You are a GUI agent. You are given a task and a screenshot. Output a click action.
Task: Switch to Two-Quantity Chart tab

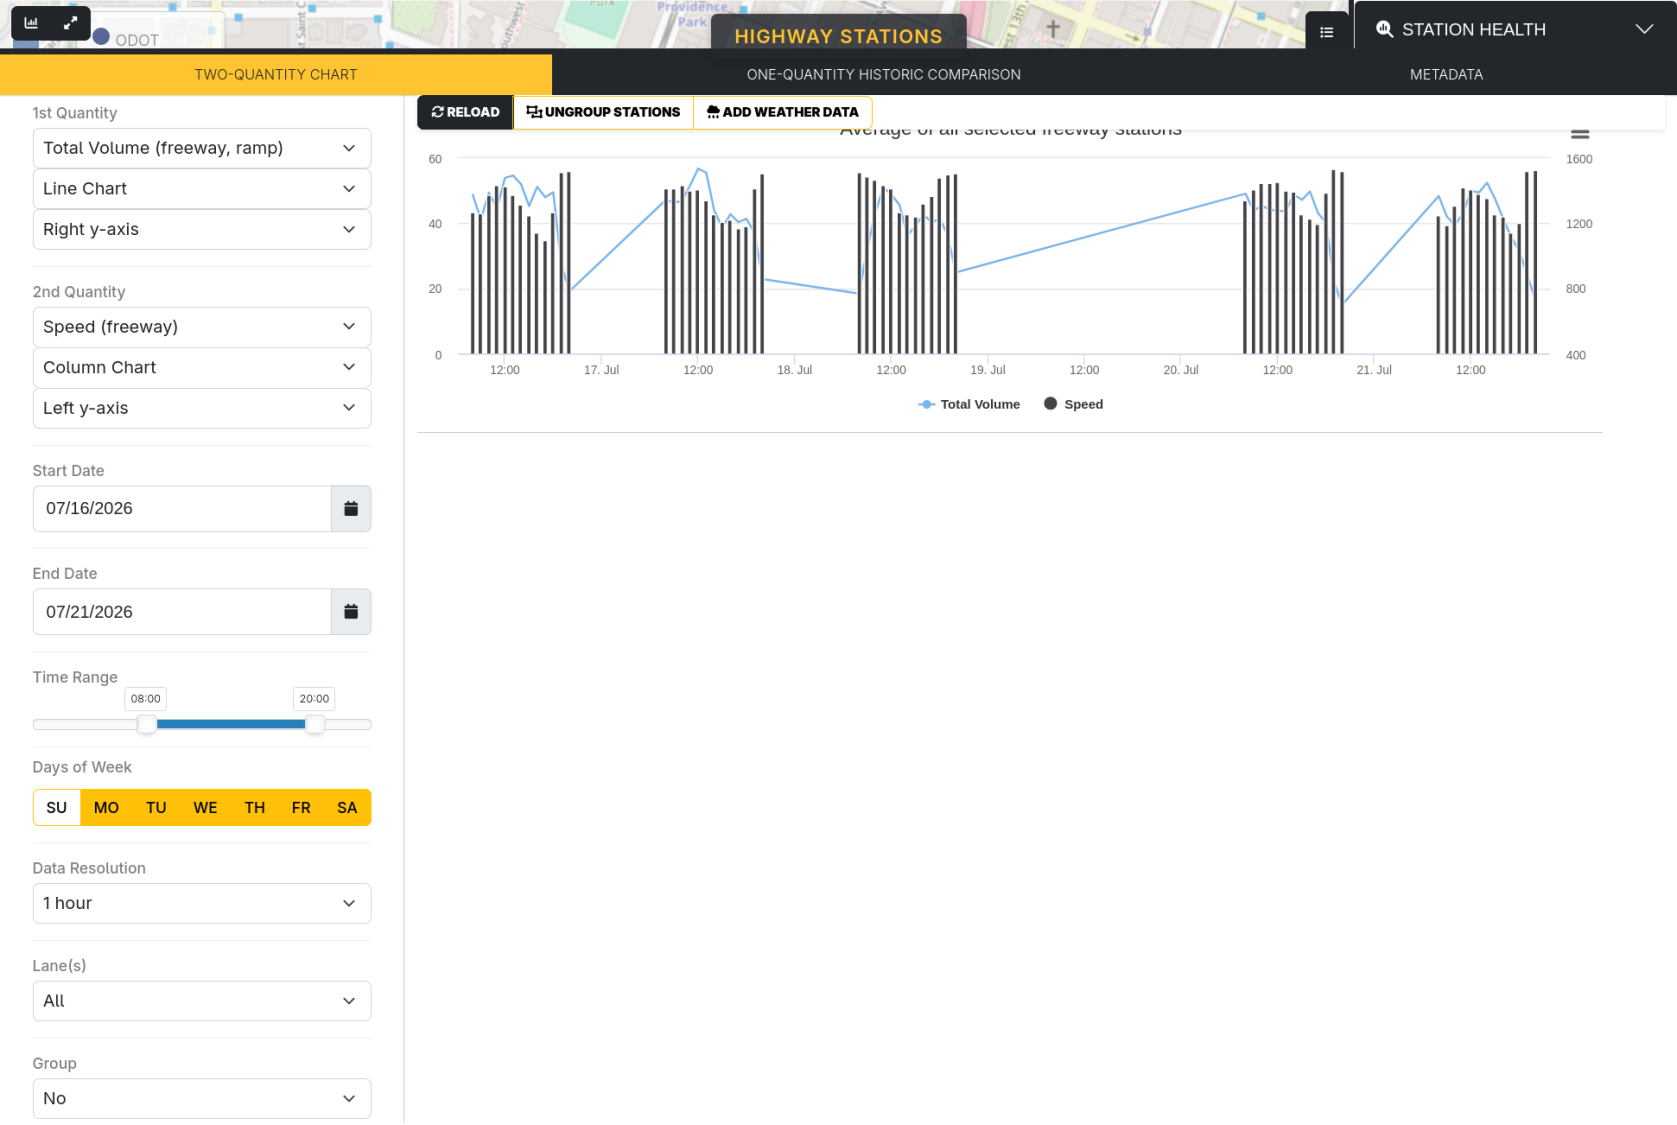(276, 75)
